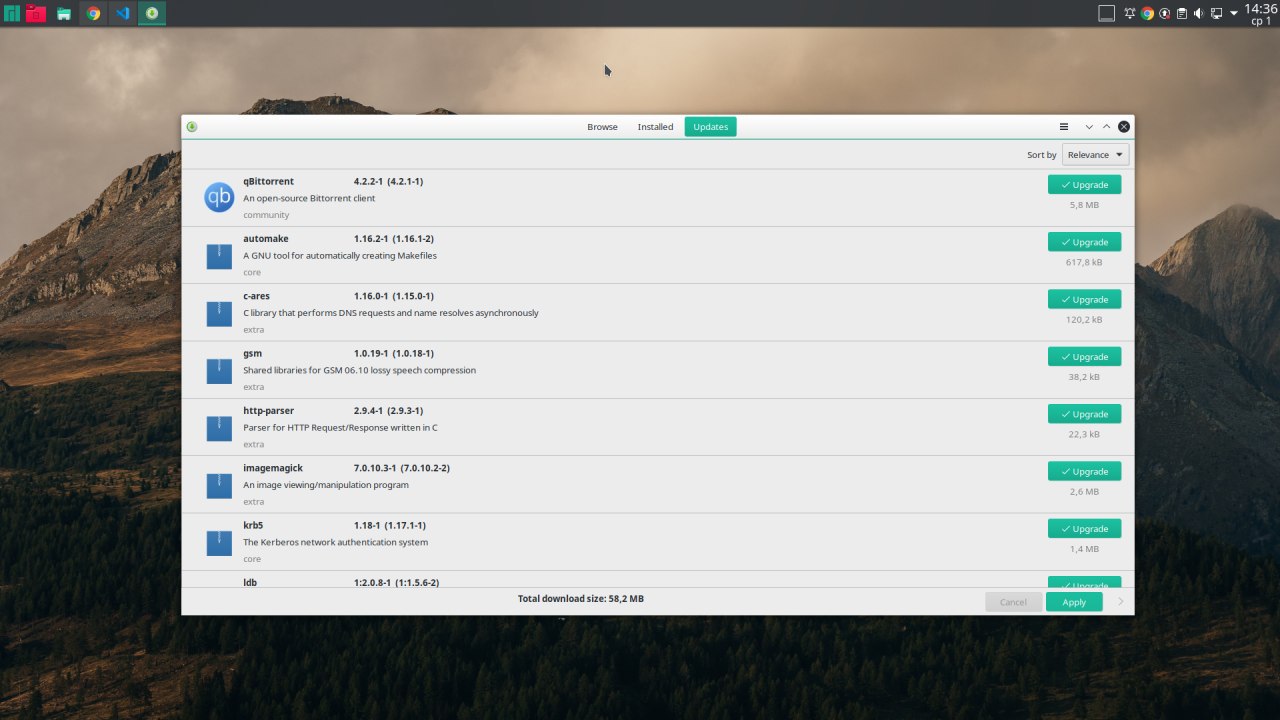This screenshot has height=720, width=1280.
Task: Select the imagemagick package name
Action: pyautogui.click(x=273, y=468)
